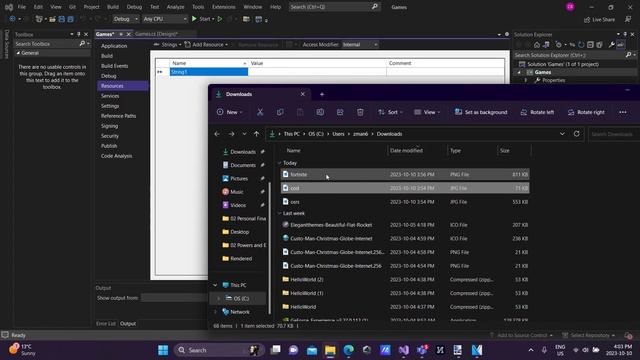Open Debug configuration dropdown

tap(125, 19)
